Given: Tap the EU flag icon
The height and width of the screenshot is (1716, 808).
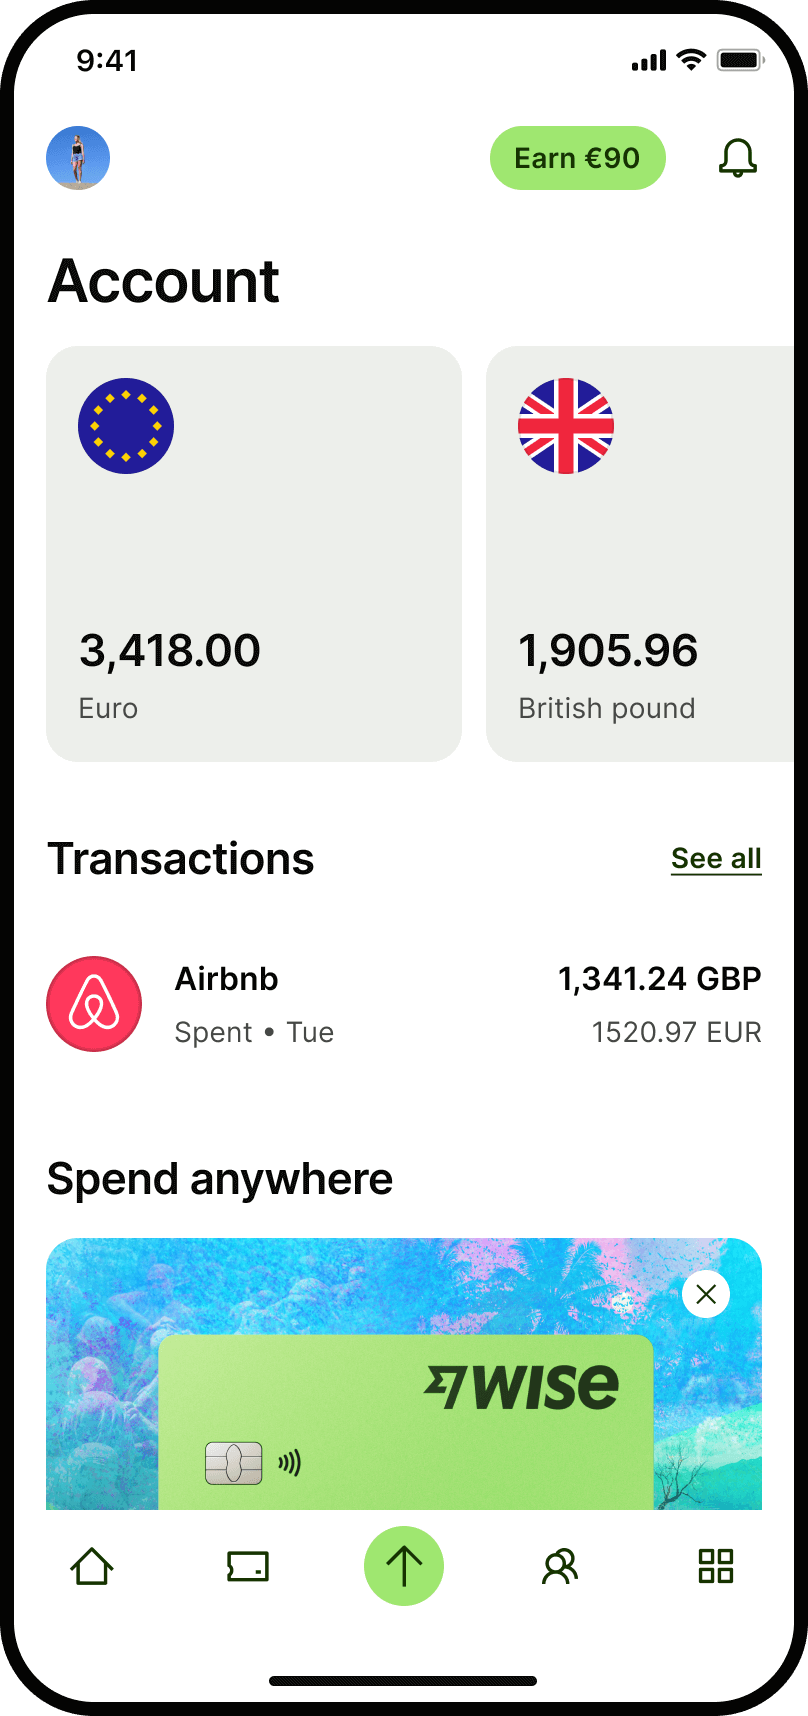Looking at the screenshot, I should pyautogui.click(x=126, y=426).
